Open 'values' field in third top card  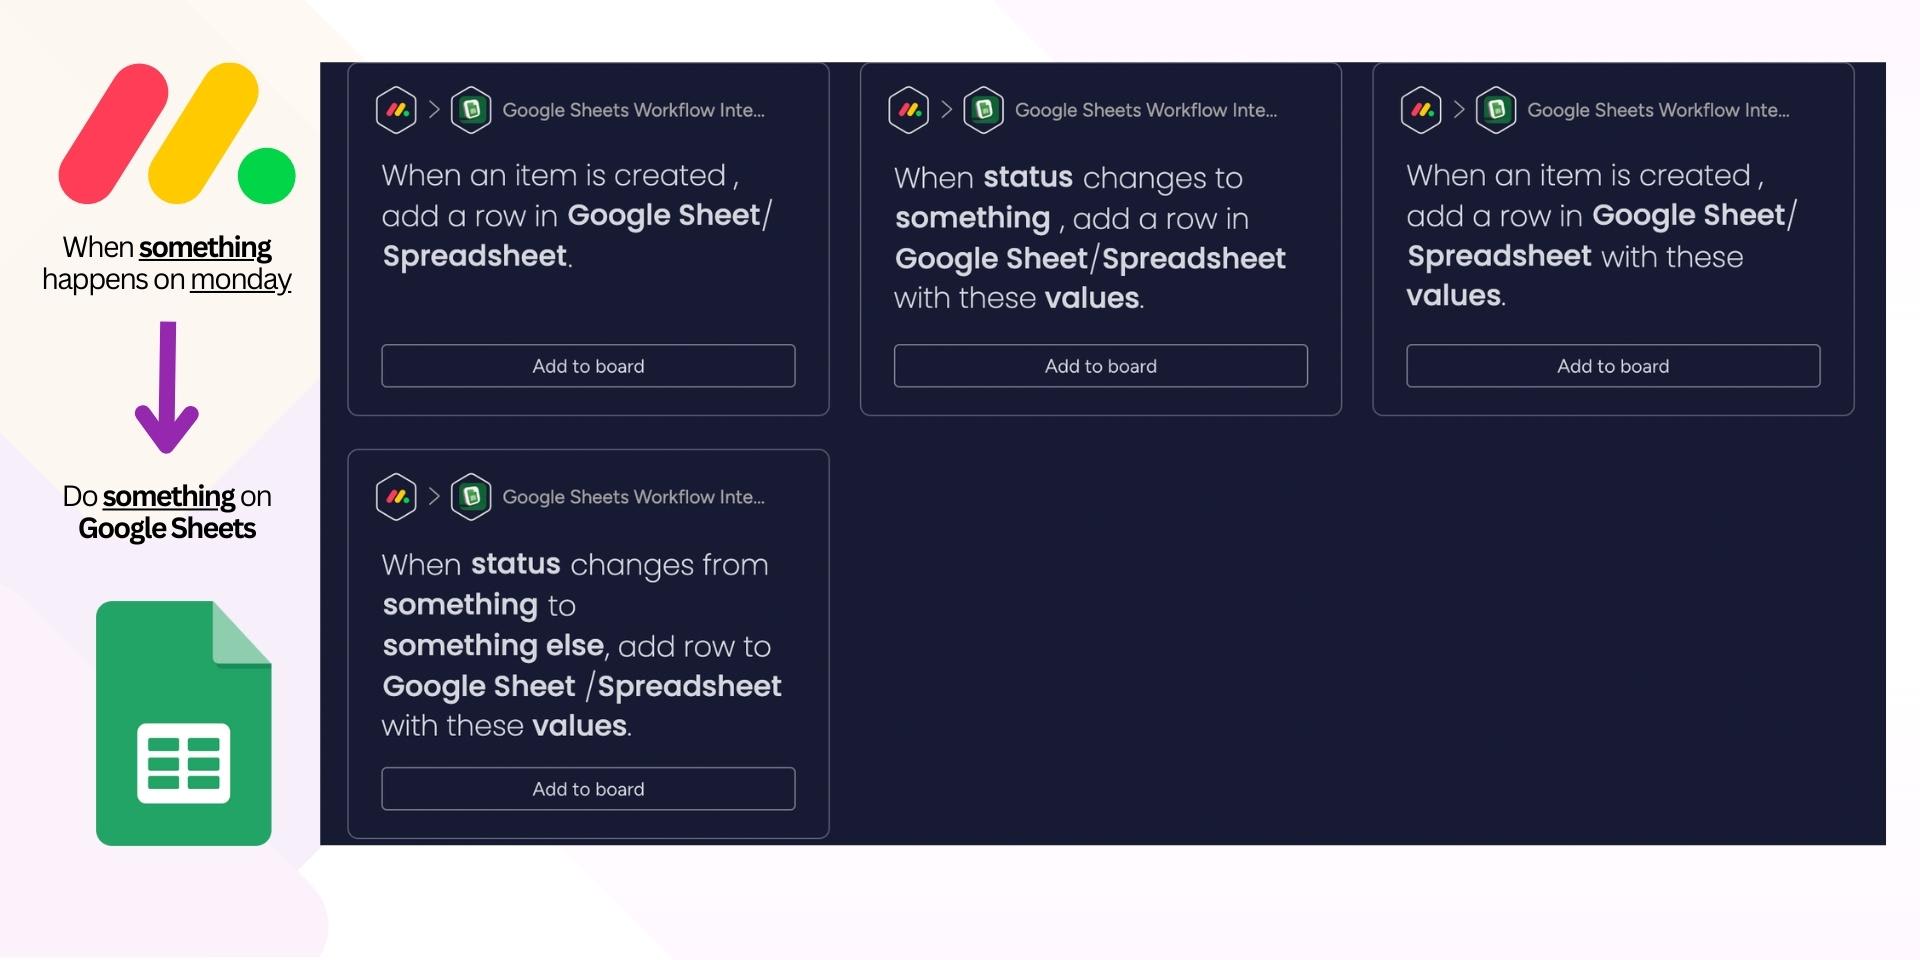(1454, 295)
